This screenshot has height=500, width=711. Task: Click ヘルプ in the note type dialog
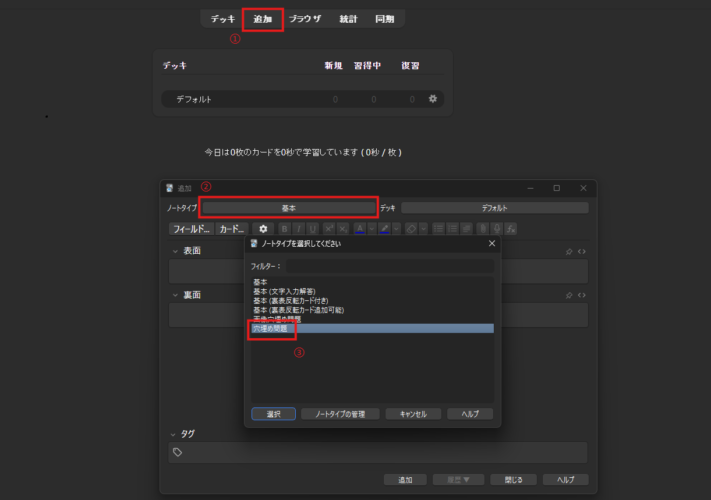pos(470,414)
